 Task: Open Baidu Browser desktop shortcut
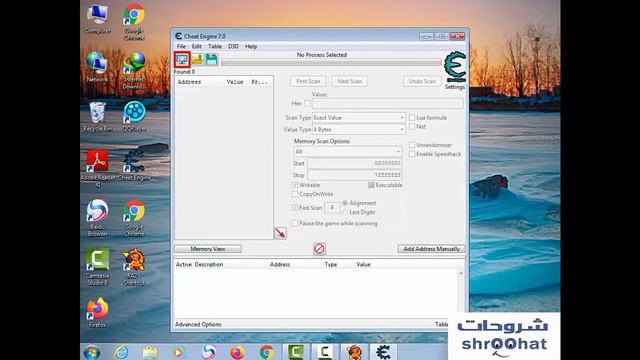coord(98,218)
